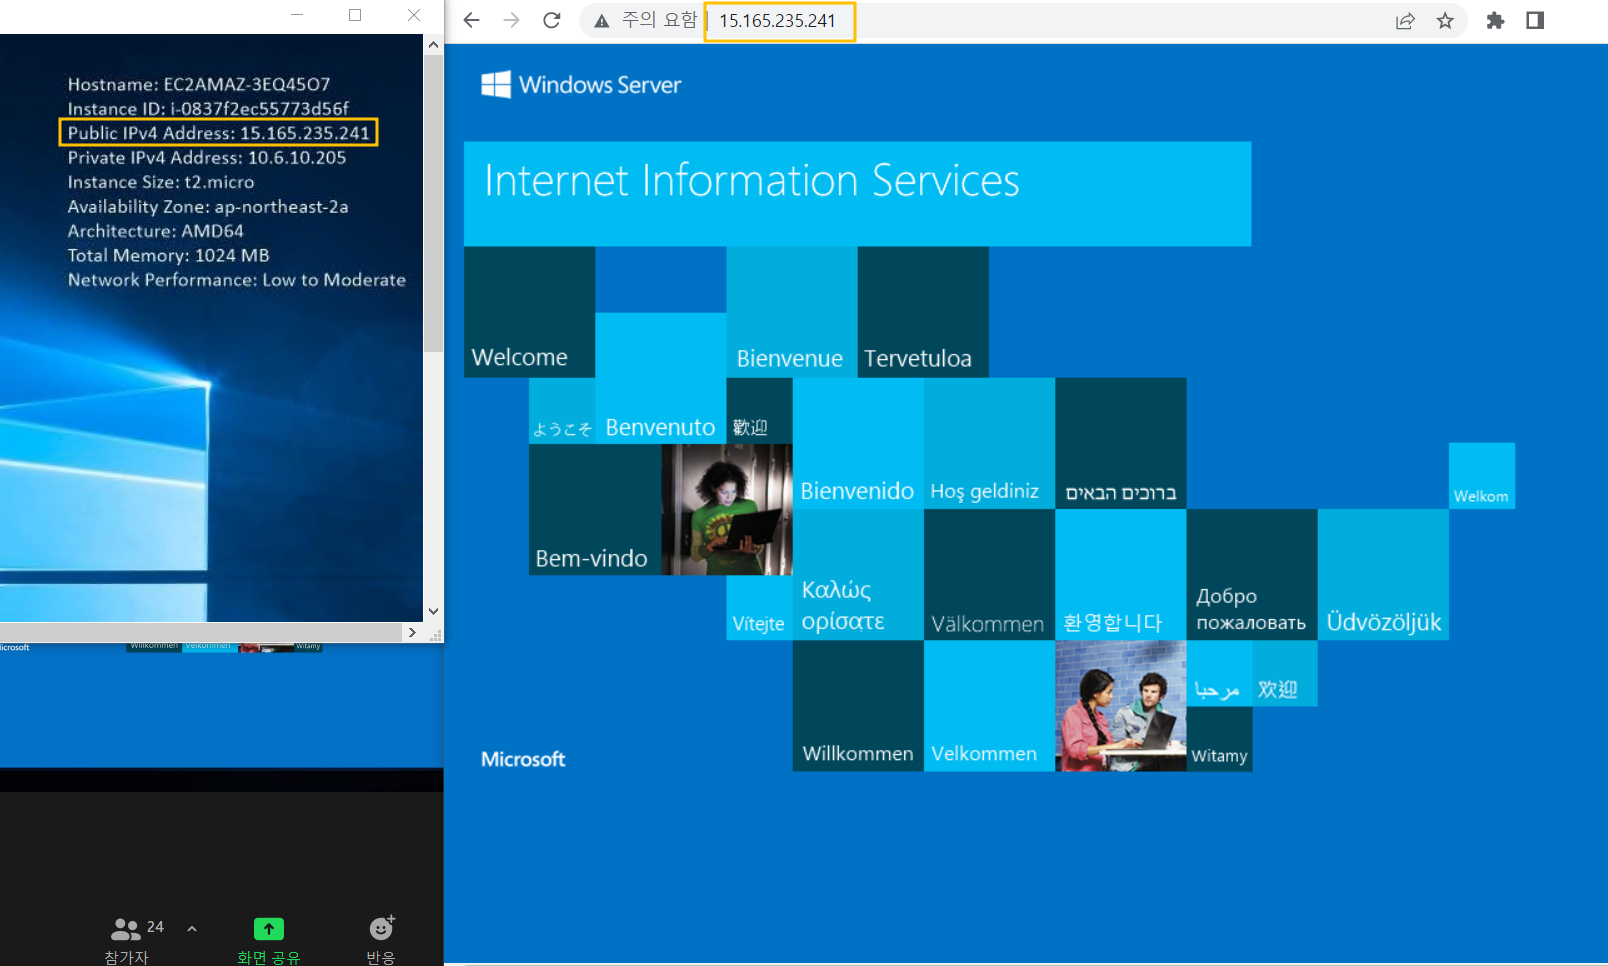Go forward with the browser forward arrow
Screen dimensions: 1608x966
512,20
